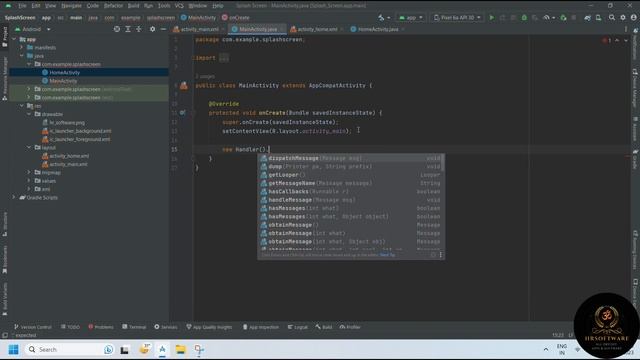Open the Pixel 6a API 30 device dropdown
This screenshot has width=640, height=360.
click(457, 18)
